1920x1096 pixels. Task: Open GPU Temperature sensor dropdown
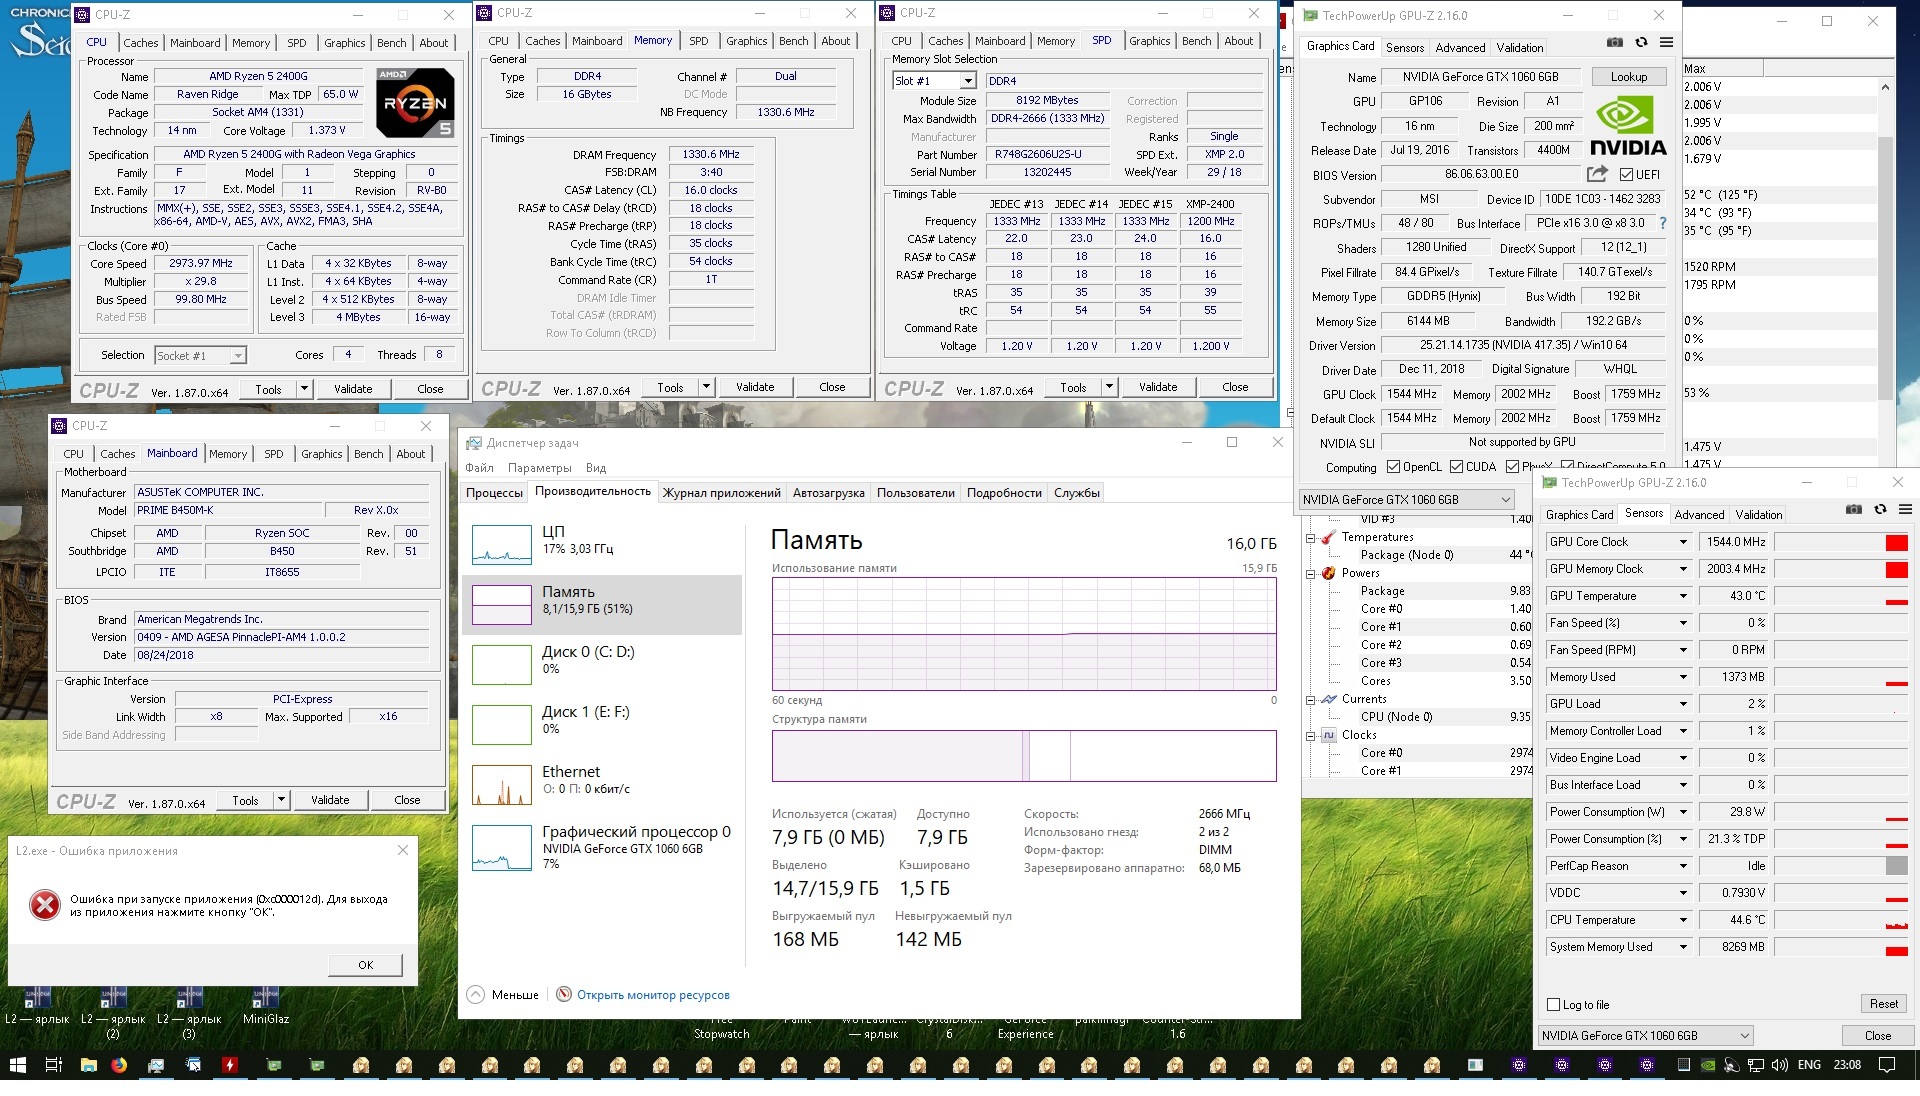1683,596
